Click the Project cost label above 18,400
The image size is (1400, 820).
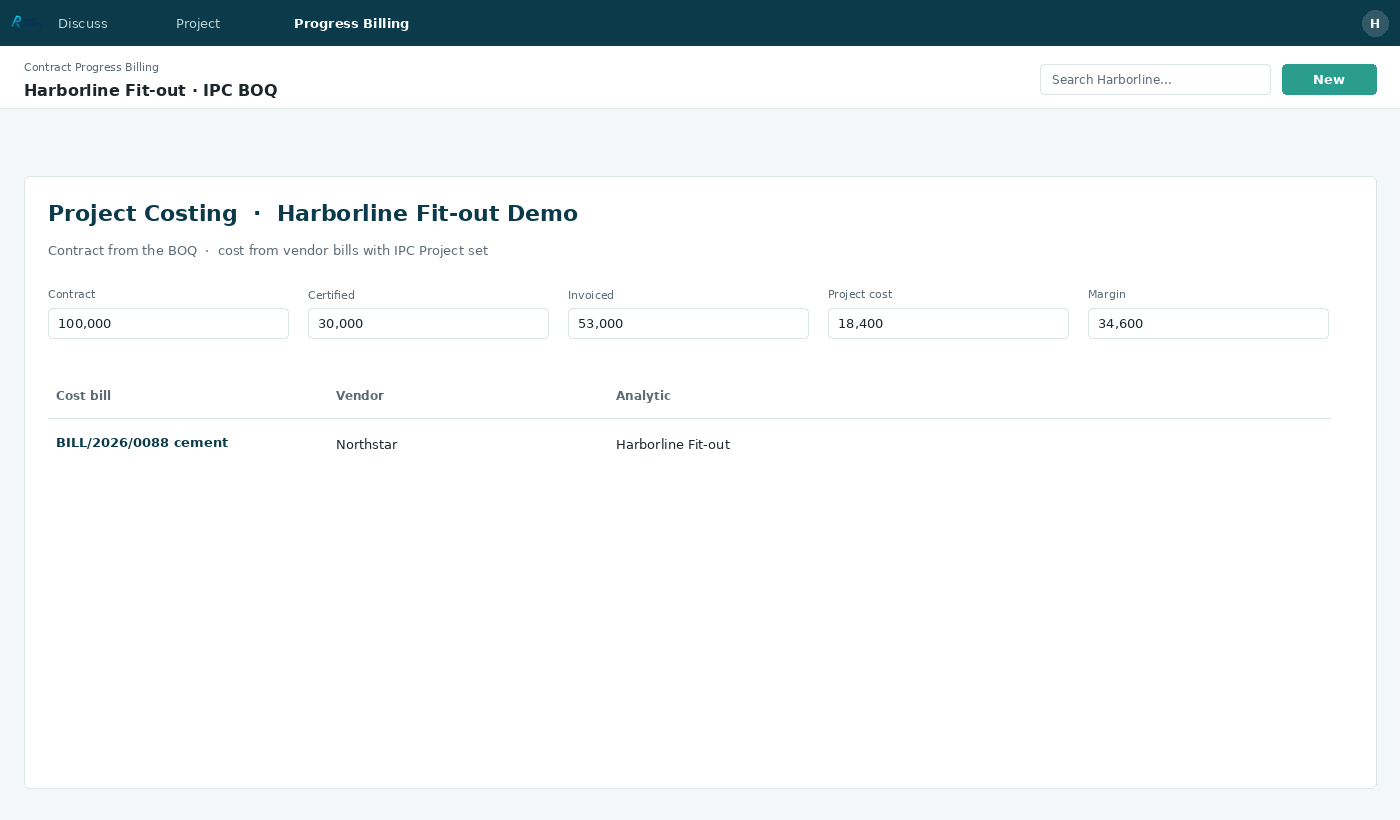(x=860, y=294)
